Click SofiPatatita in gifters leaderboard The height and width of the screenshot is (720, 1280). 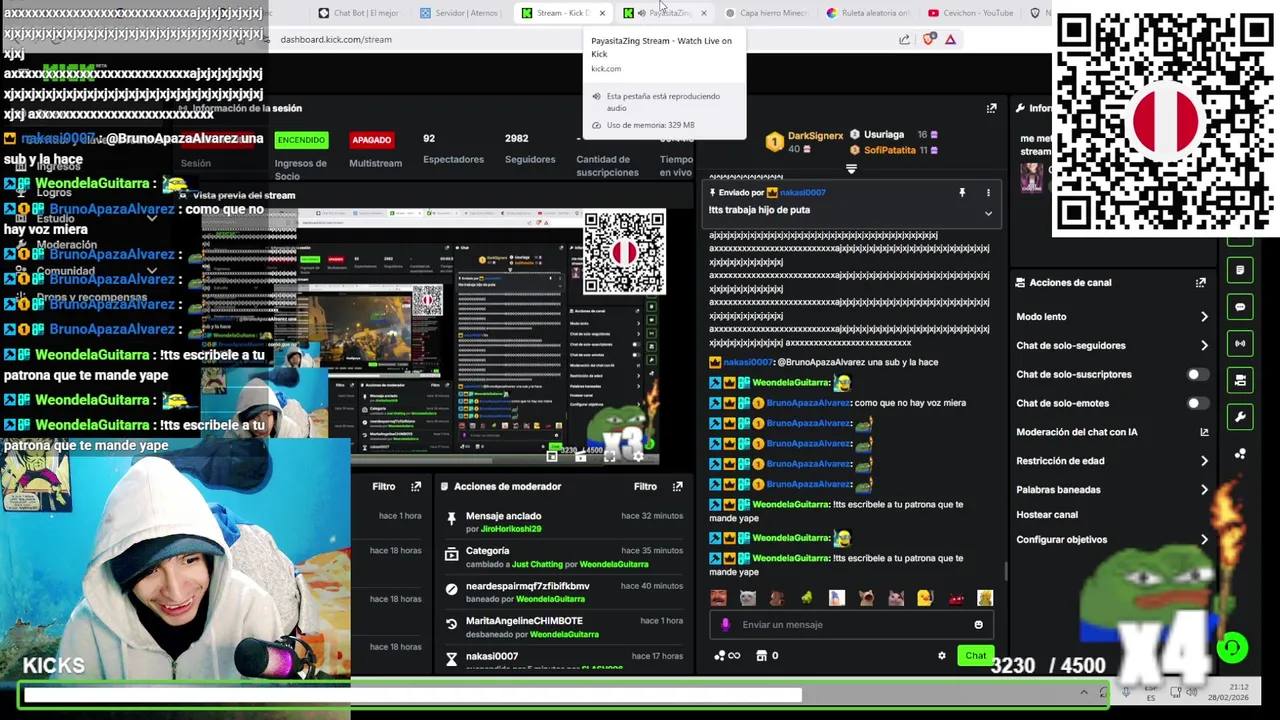[x=890, y=150]
